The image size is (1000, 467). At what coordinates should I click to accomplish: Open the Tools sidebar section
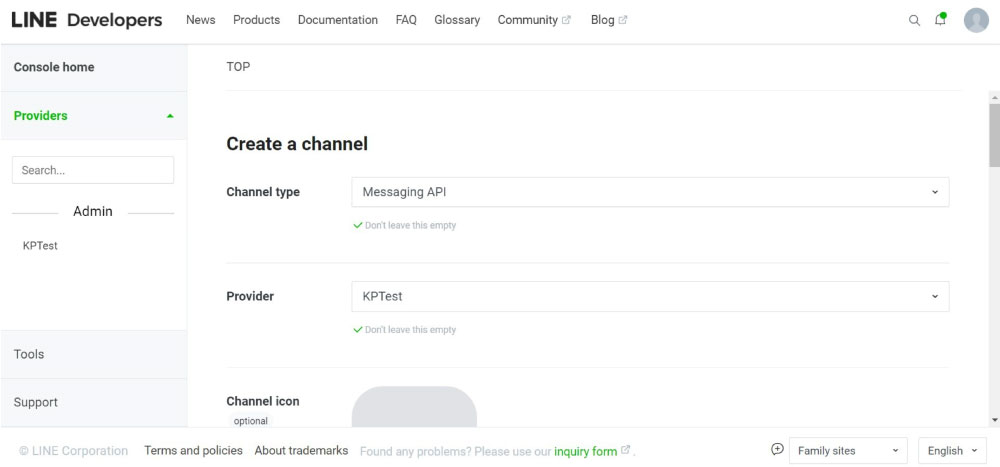point(94,354)
